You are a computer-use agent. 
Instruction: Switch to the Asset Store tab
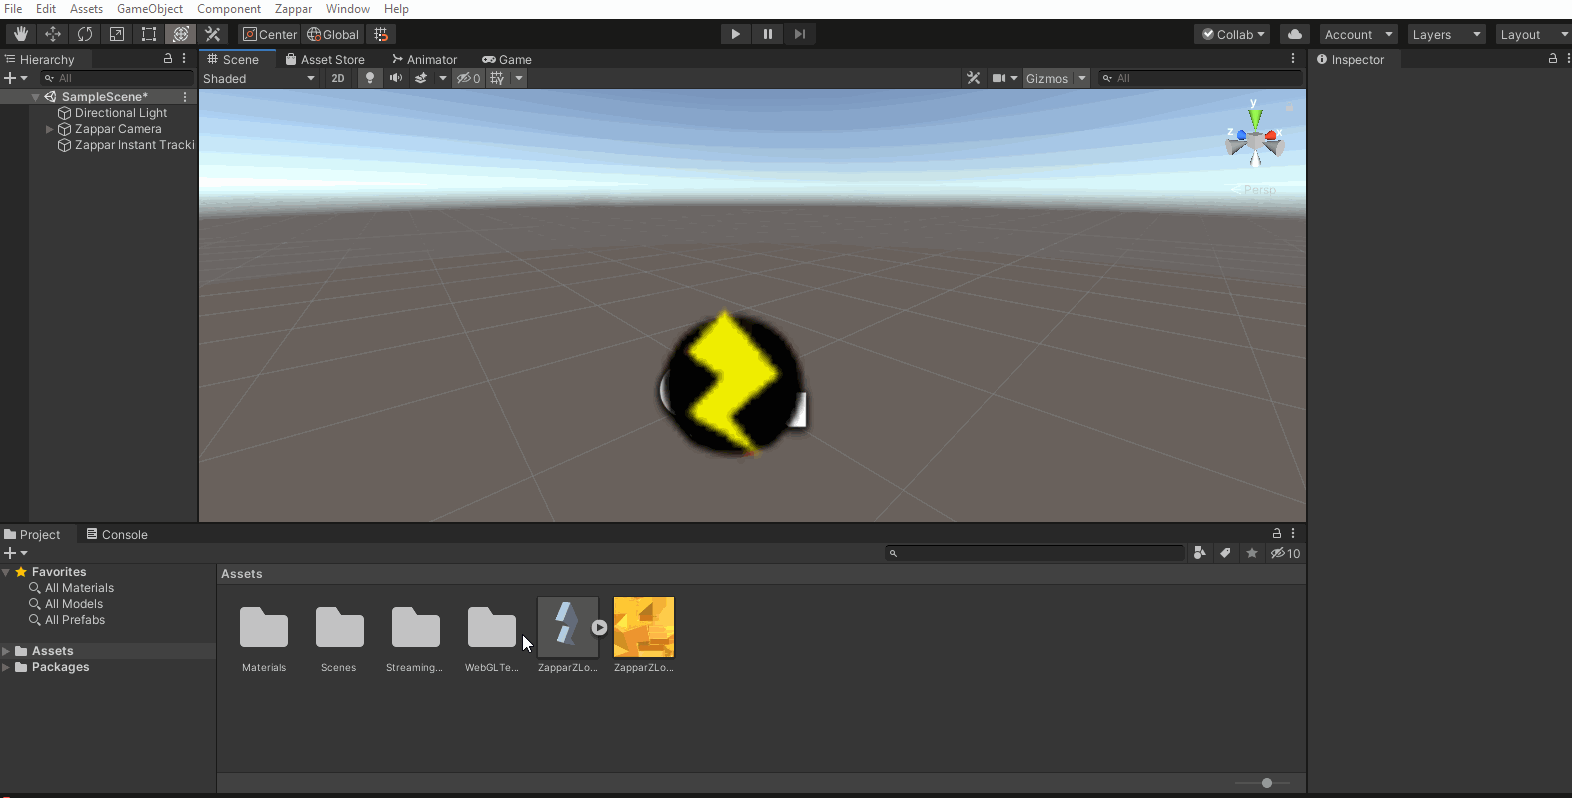point(325,59)
